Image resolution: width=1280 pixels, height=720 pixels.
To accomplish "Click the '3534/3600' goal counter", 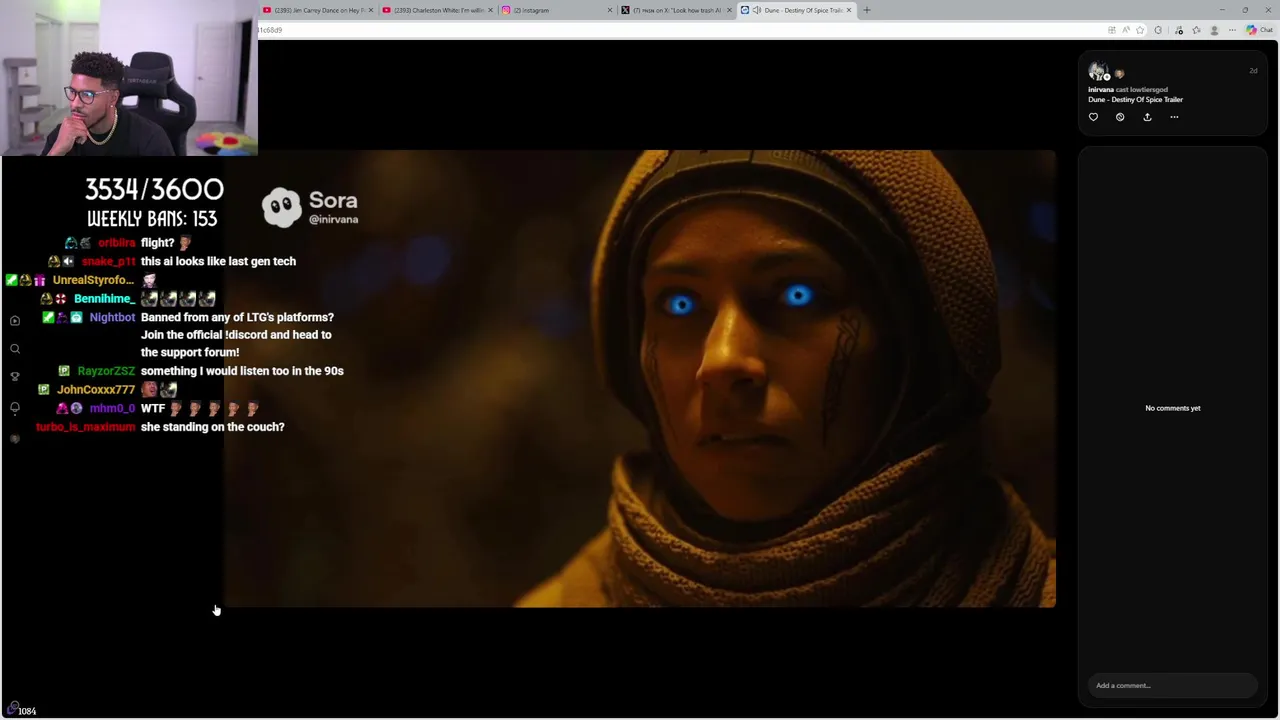I will [154, 189].
